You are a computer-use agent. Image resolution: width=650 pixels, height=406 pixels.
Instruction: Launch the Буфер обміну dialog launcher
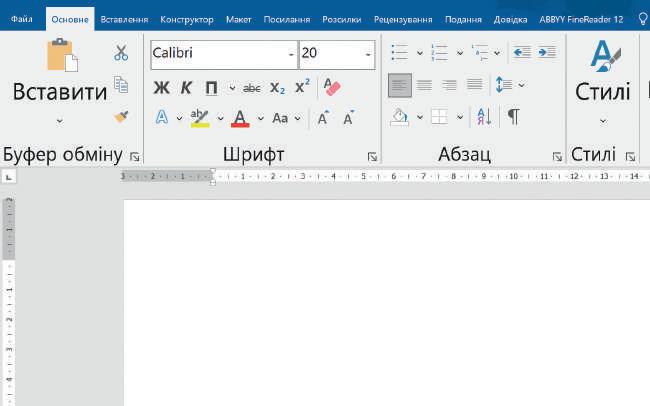(x=134, y=157)
